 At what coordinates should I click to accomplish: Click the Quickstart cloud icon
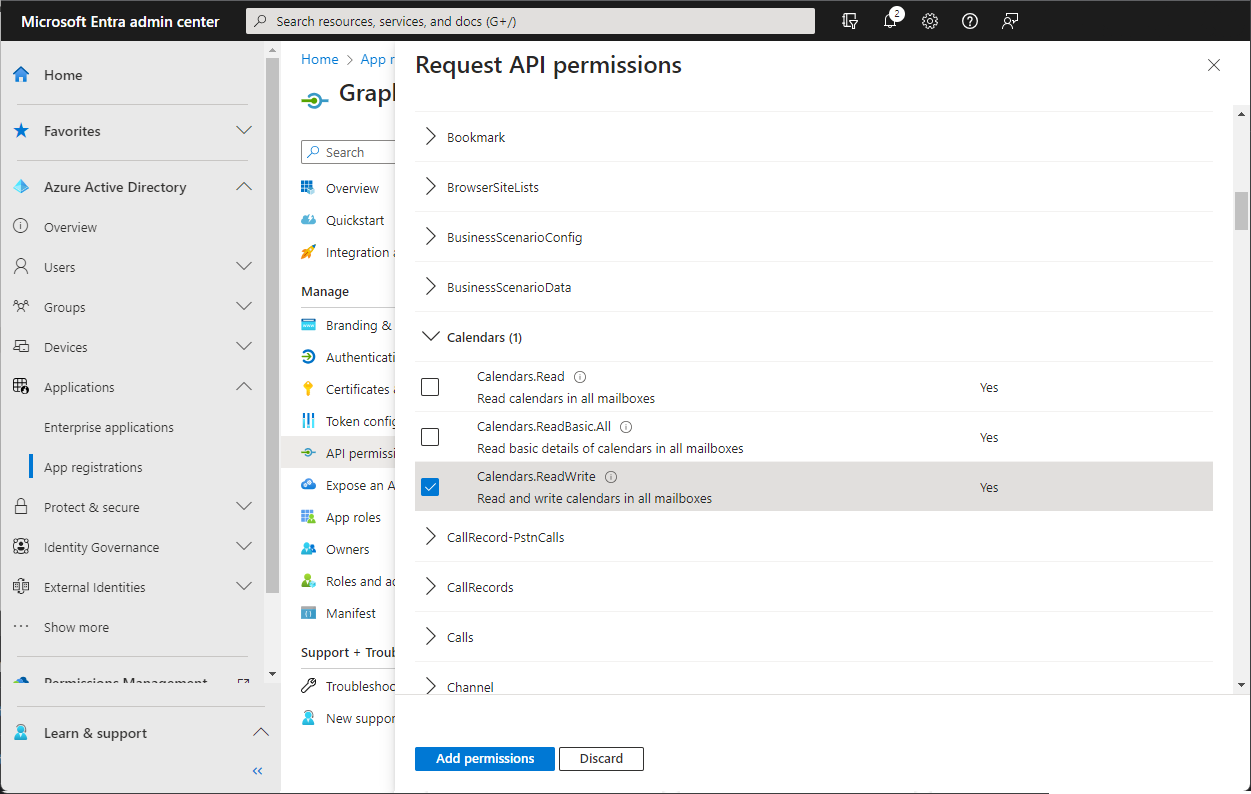click(309, 220)
